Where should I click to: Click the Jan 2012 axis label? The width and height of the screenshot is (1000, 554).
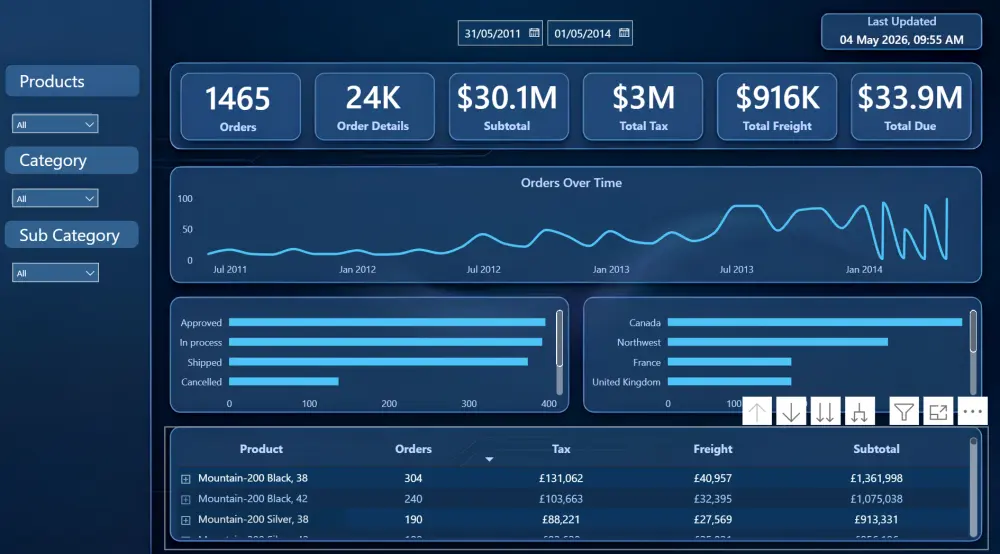point(357,270)
